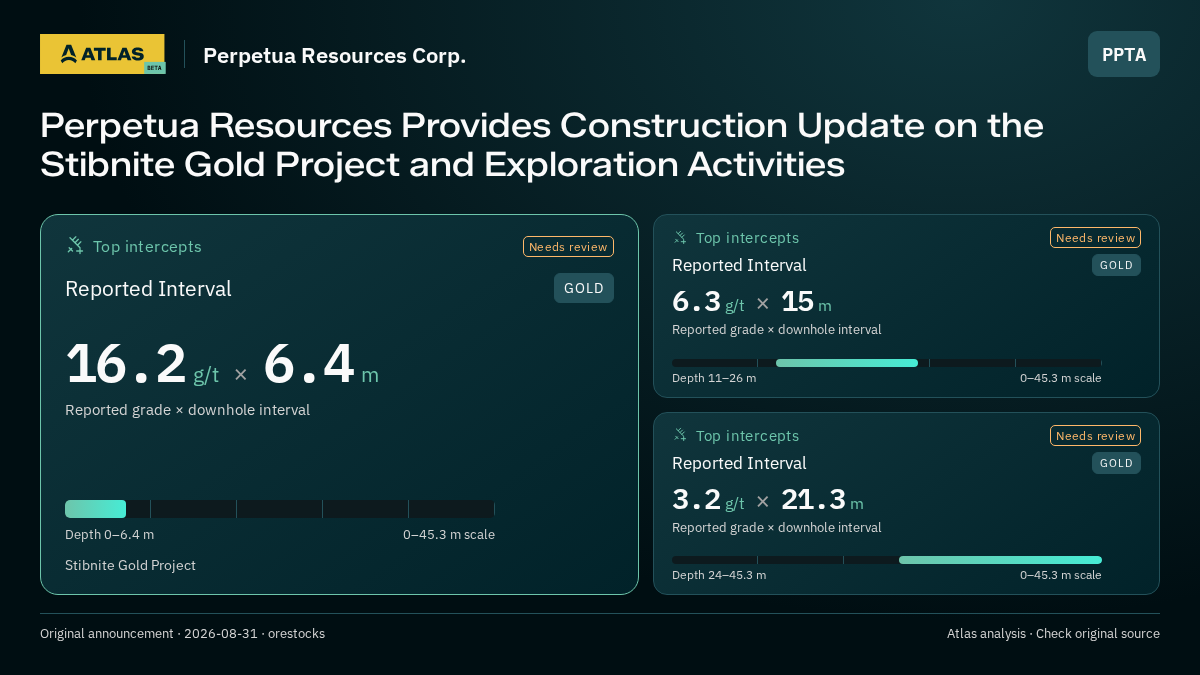Click the Depth 11–26 m label
Viewport: 1200px width, 675px height.
coord(714,378)
